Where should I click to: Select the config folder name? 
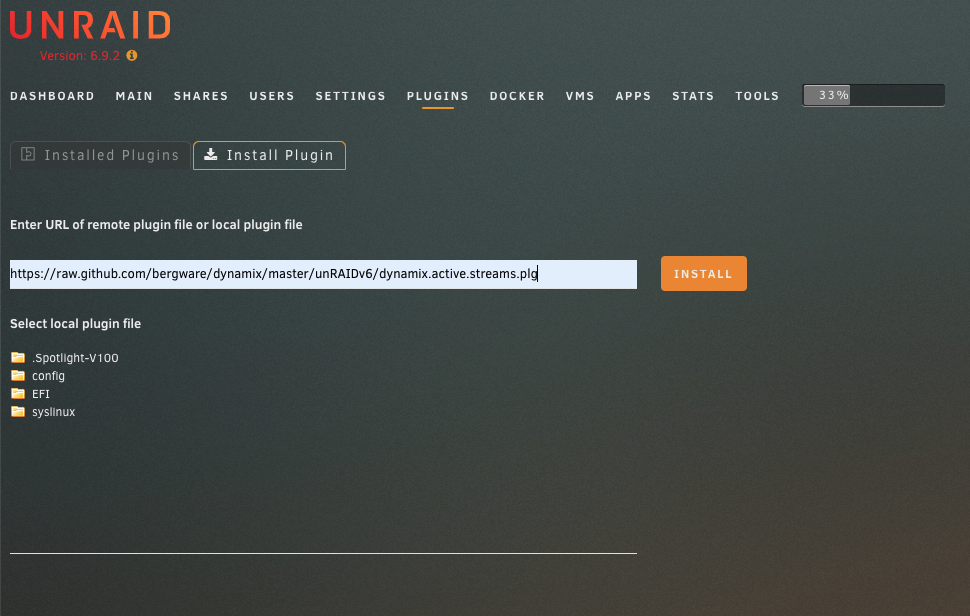click(x=48, y=376)
